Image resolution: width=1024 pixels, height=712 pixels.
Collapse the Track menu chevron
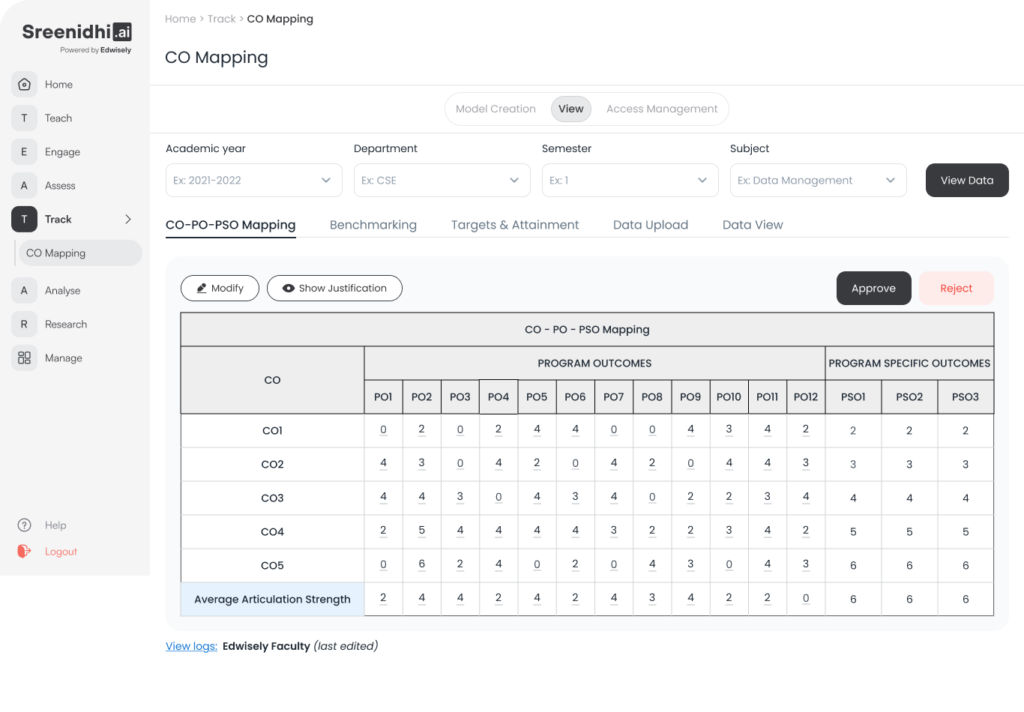point(128,219)
